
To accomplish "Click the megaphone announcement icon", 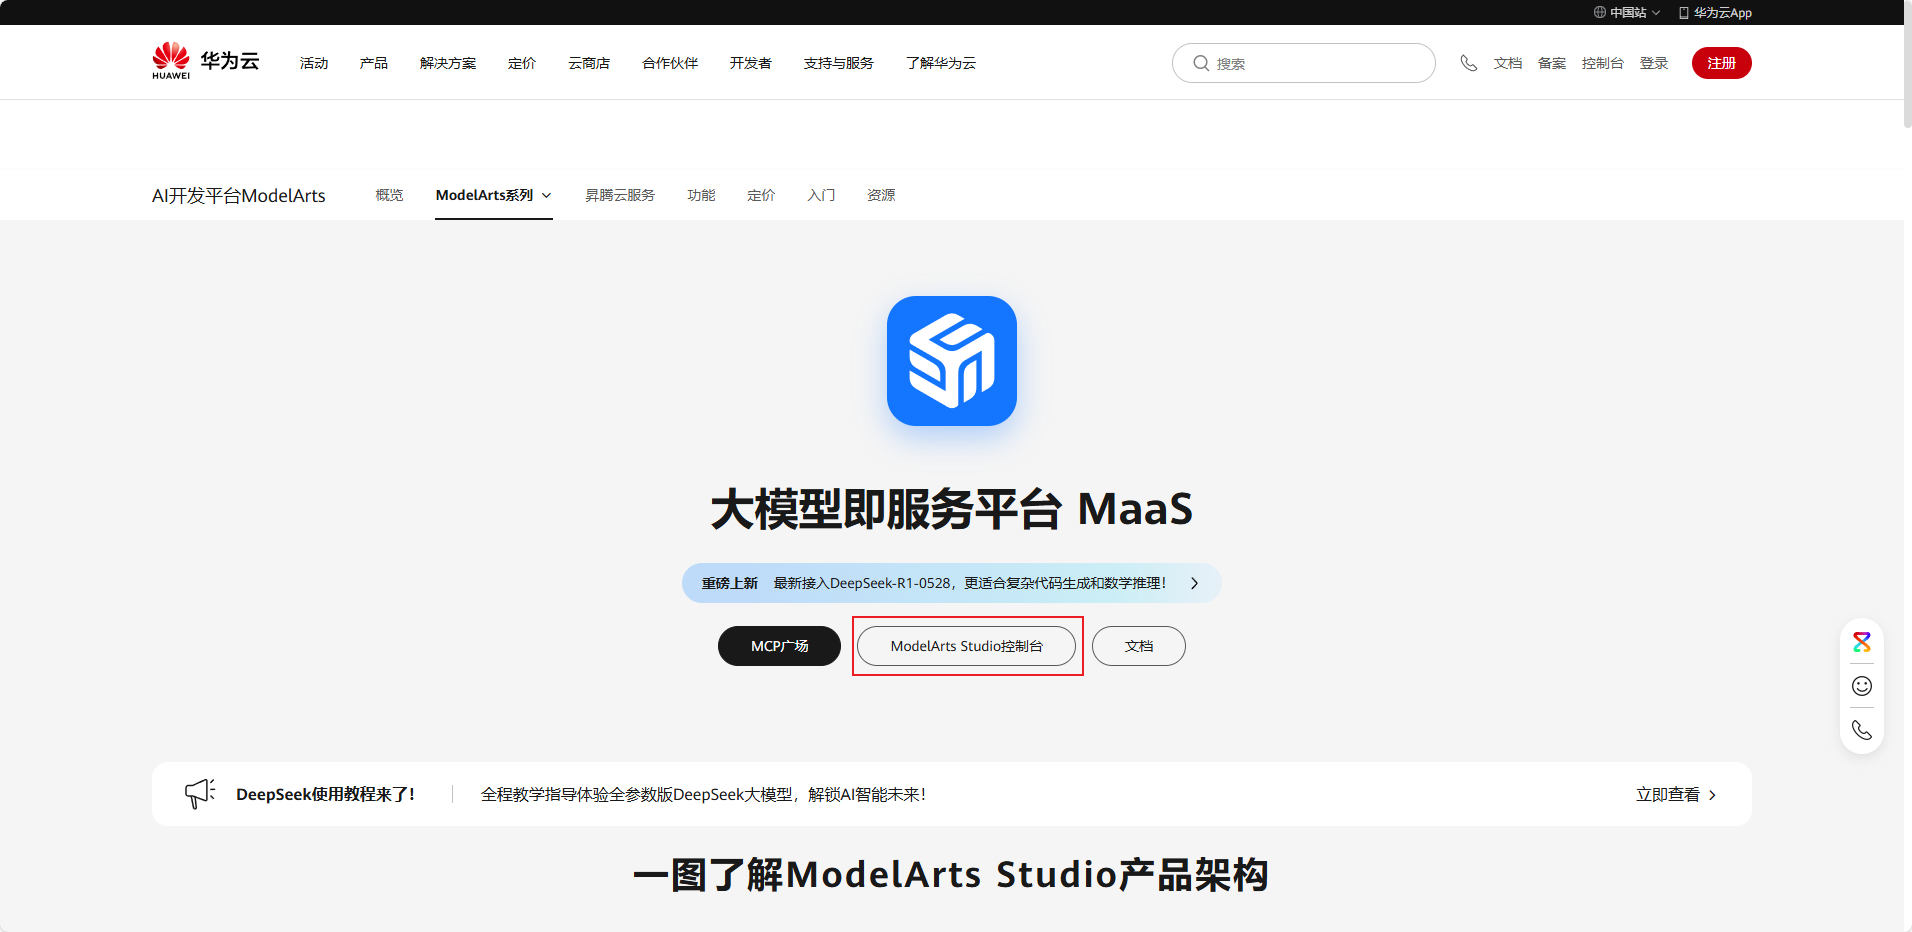I will [200, 794].
